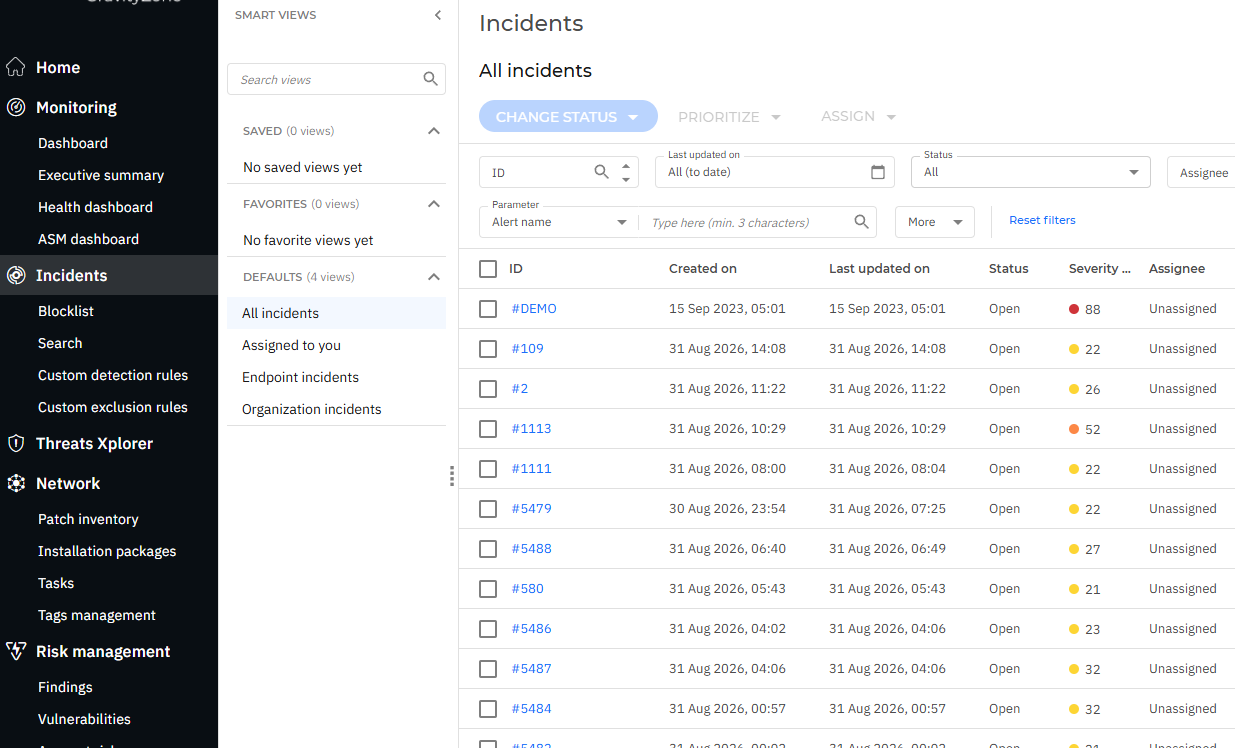Sort by Created on column header

[703, 268]
